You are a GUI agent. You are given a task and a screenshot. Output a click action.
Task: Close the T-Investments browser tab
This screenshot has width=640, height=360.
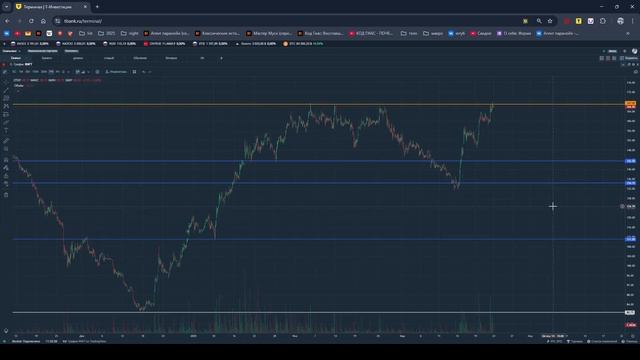point(85,7)
